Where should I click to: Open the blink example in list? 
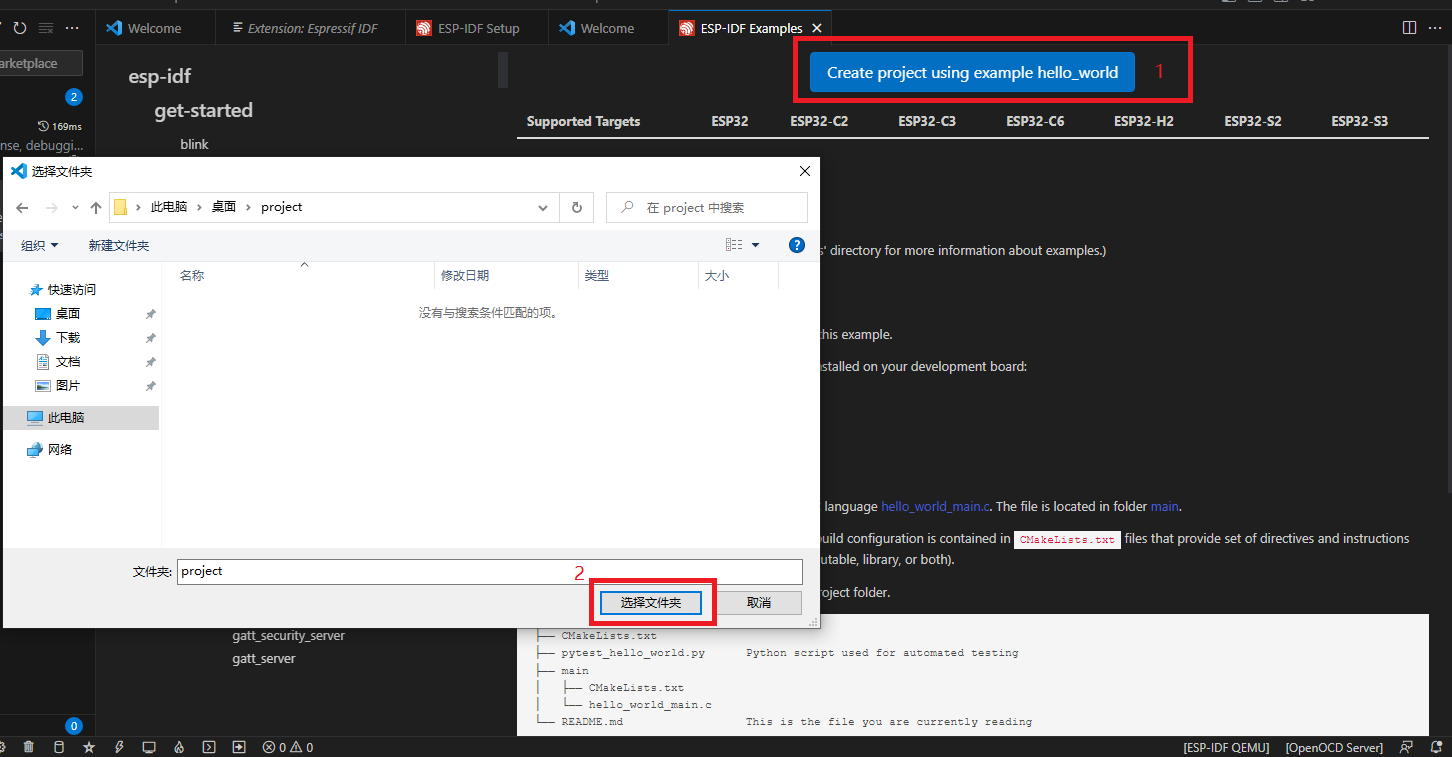click(194, 145)
